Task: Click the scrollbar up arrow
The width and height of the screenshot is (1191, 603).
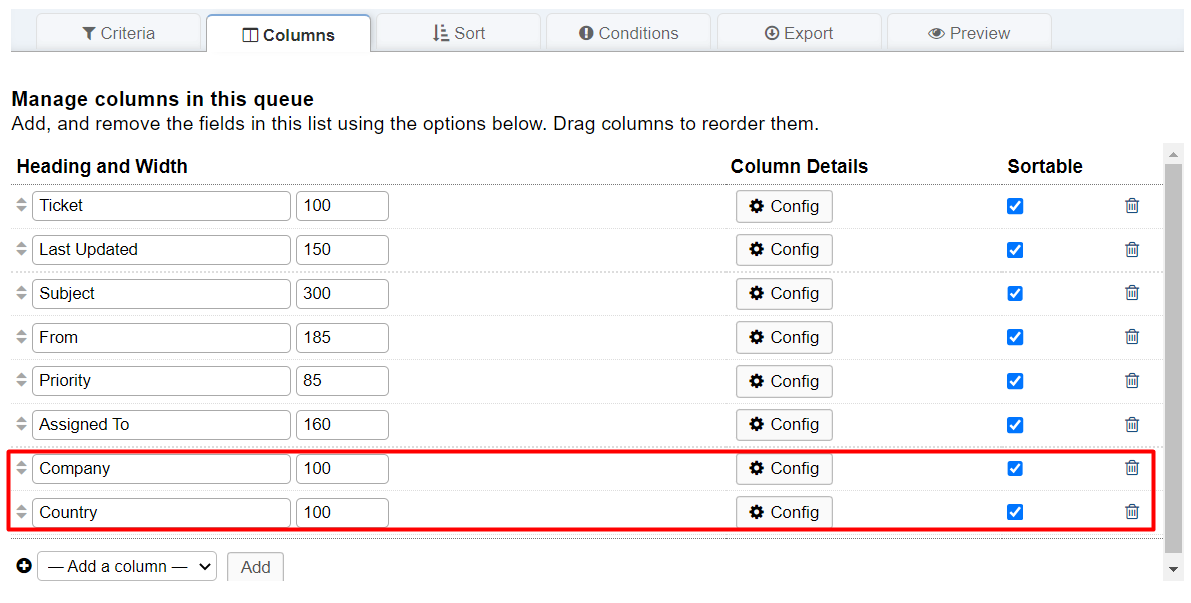Action: point(1174,154)
